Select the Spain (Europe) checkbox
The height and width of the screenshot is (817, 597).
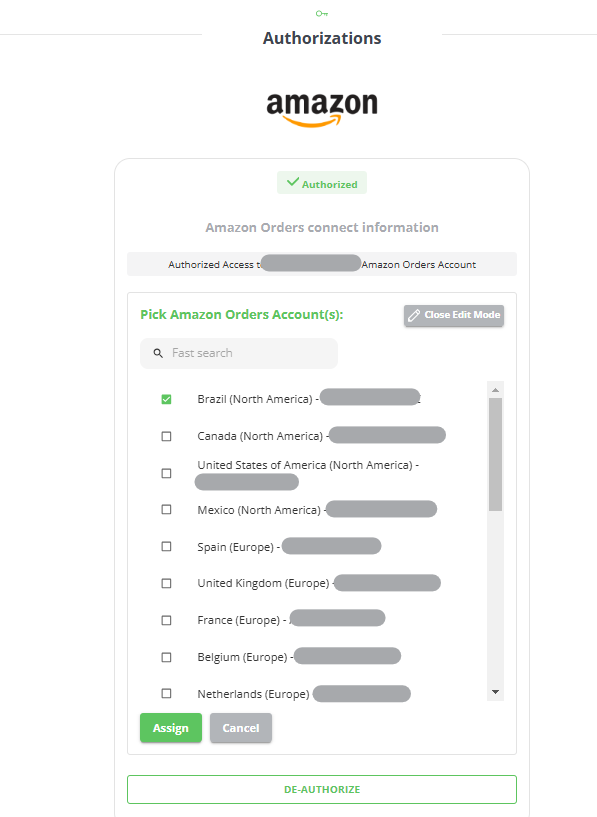(x=166, y=546)
